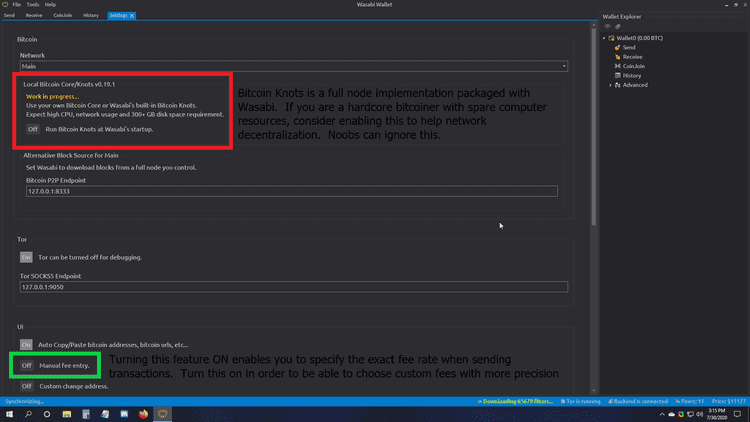This screenshot has height=422, width=750.
Task: Toggle Run Bitcoin Knots at startup switch
Action: coord(33,129)
